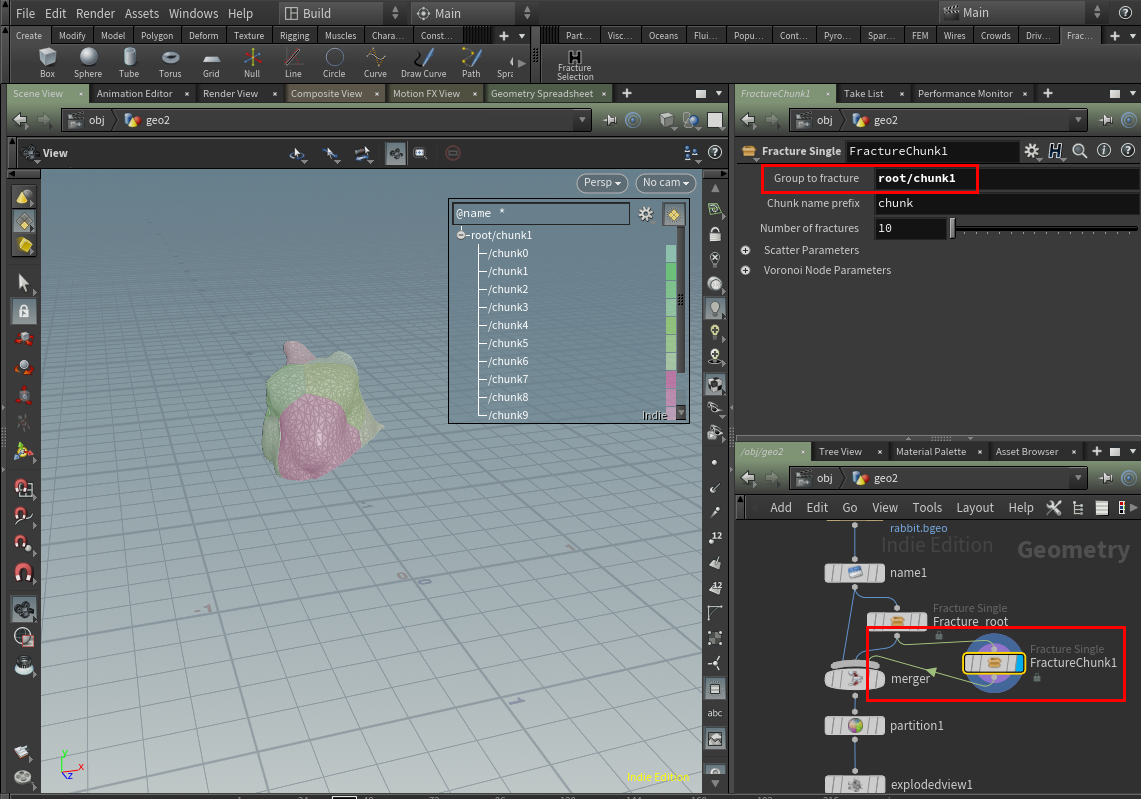Click the Fracture Selection shelf tool
The image size is (1141, 799).
575,65
